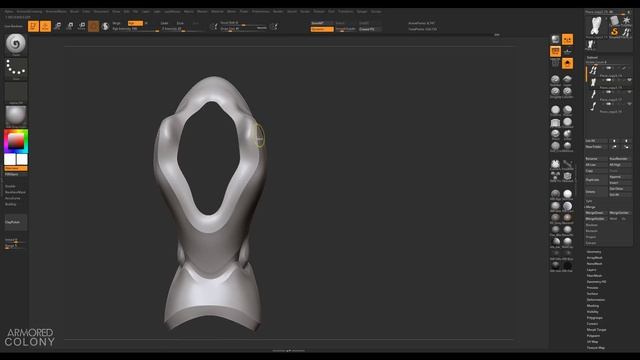Click the SimpleBrush S tool icon
Screen dimensions: 640x360
click(614, 32)
